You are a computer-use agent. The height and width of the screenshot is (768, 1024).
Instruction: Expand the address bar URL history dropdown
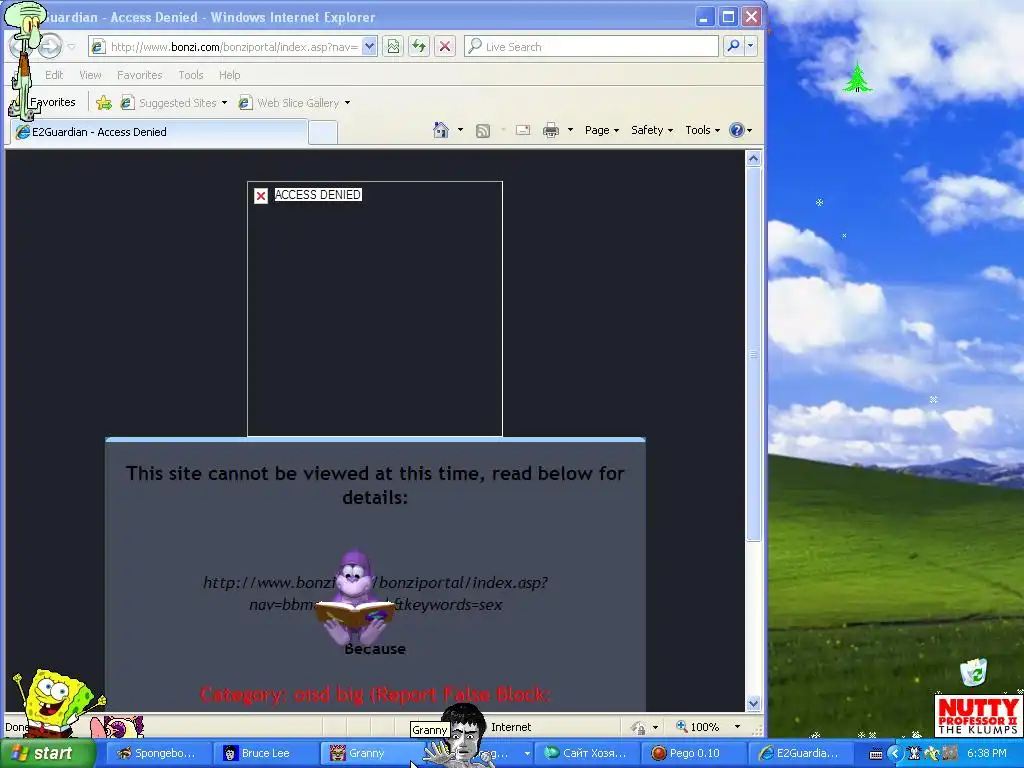pyautogui.click(x=369, y=46)
